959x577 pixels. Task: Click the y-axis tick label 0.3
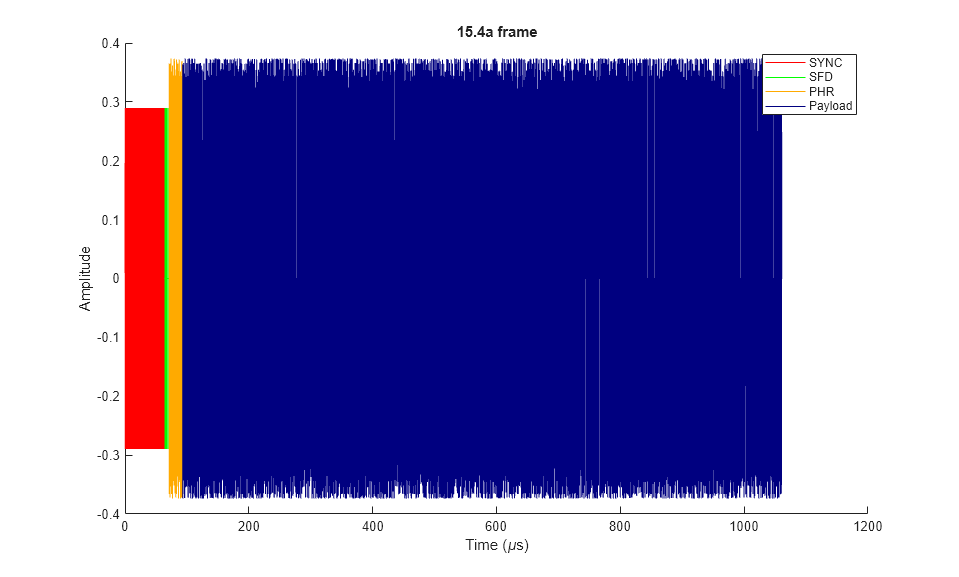(111, 102)
